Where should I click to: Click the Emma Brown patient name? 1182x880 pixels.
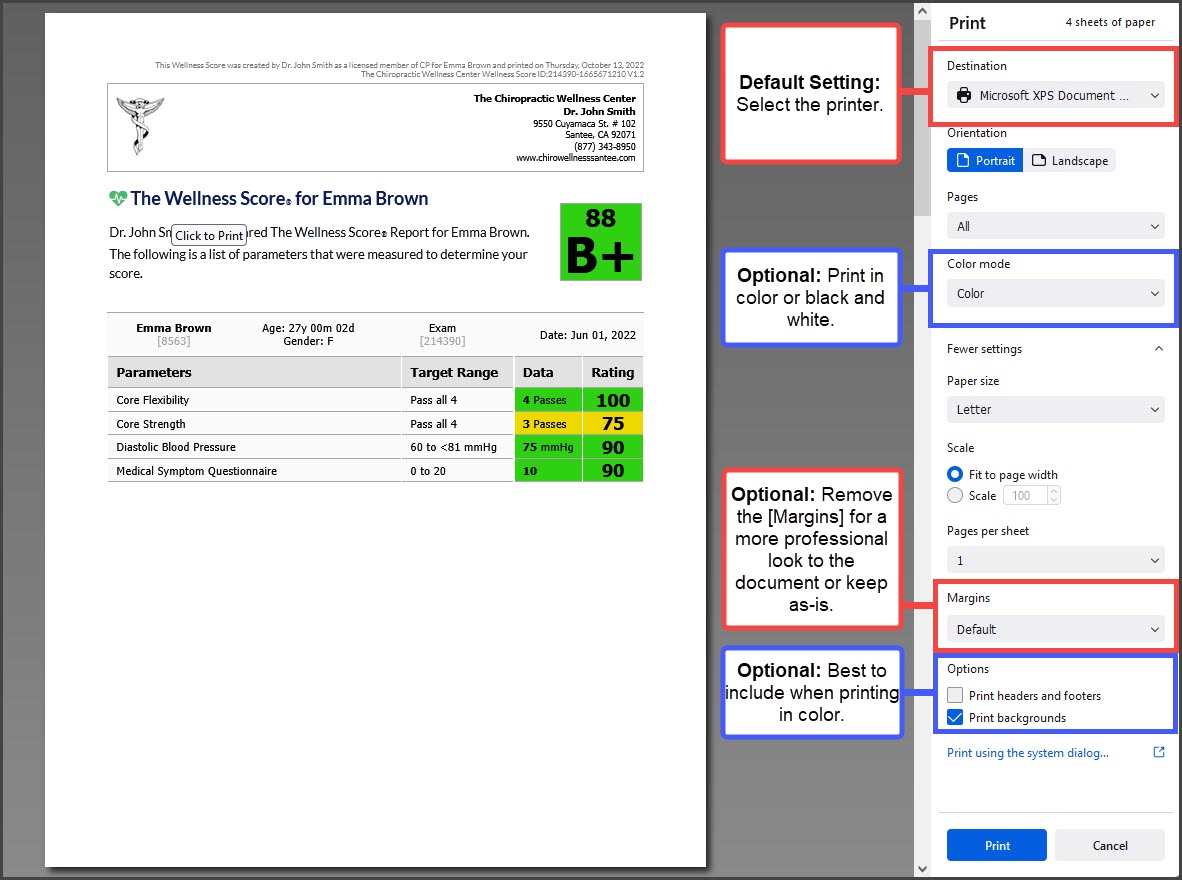[x=173, y=328]
